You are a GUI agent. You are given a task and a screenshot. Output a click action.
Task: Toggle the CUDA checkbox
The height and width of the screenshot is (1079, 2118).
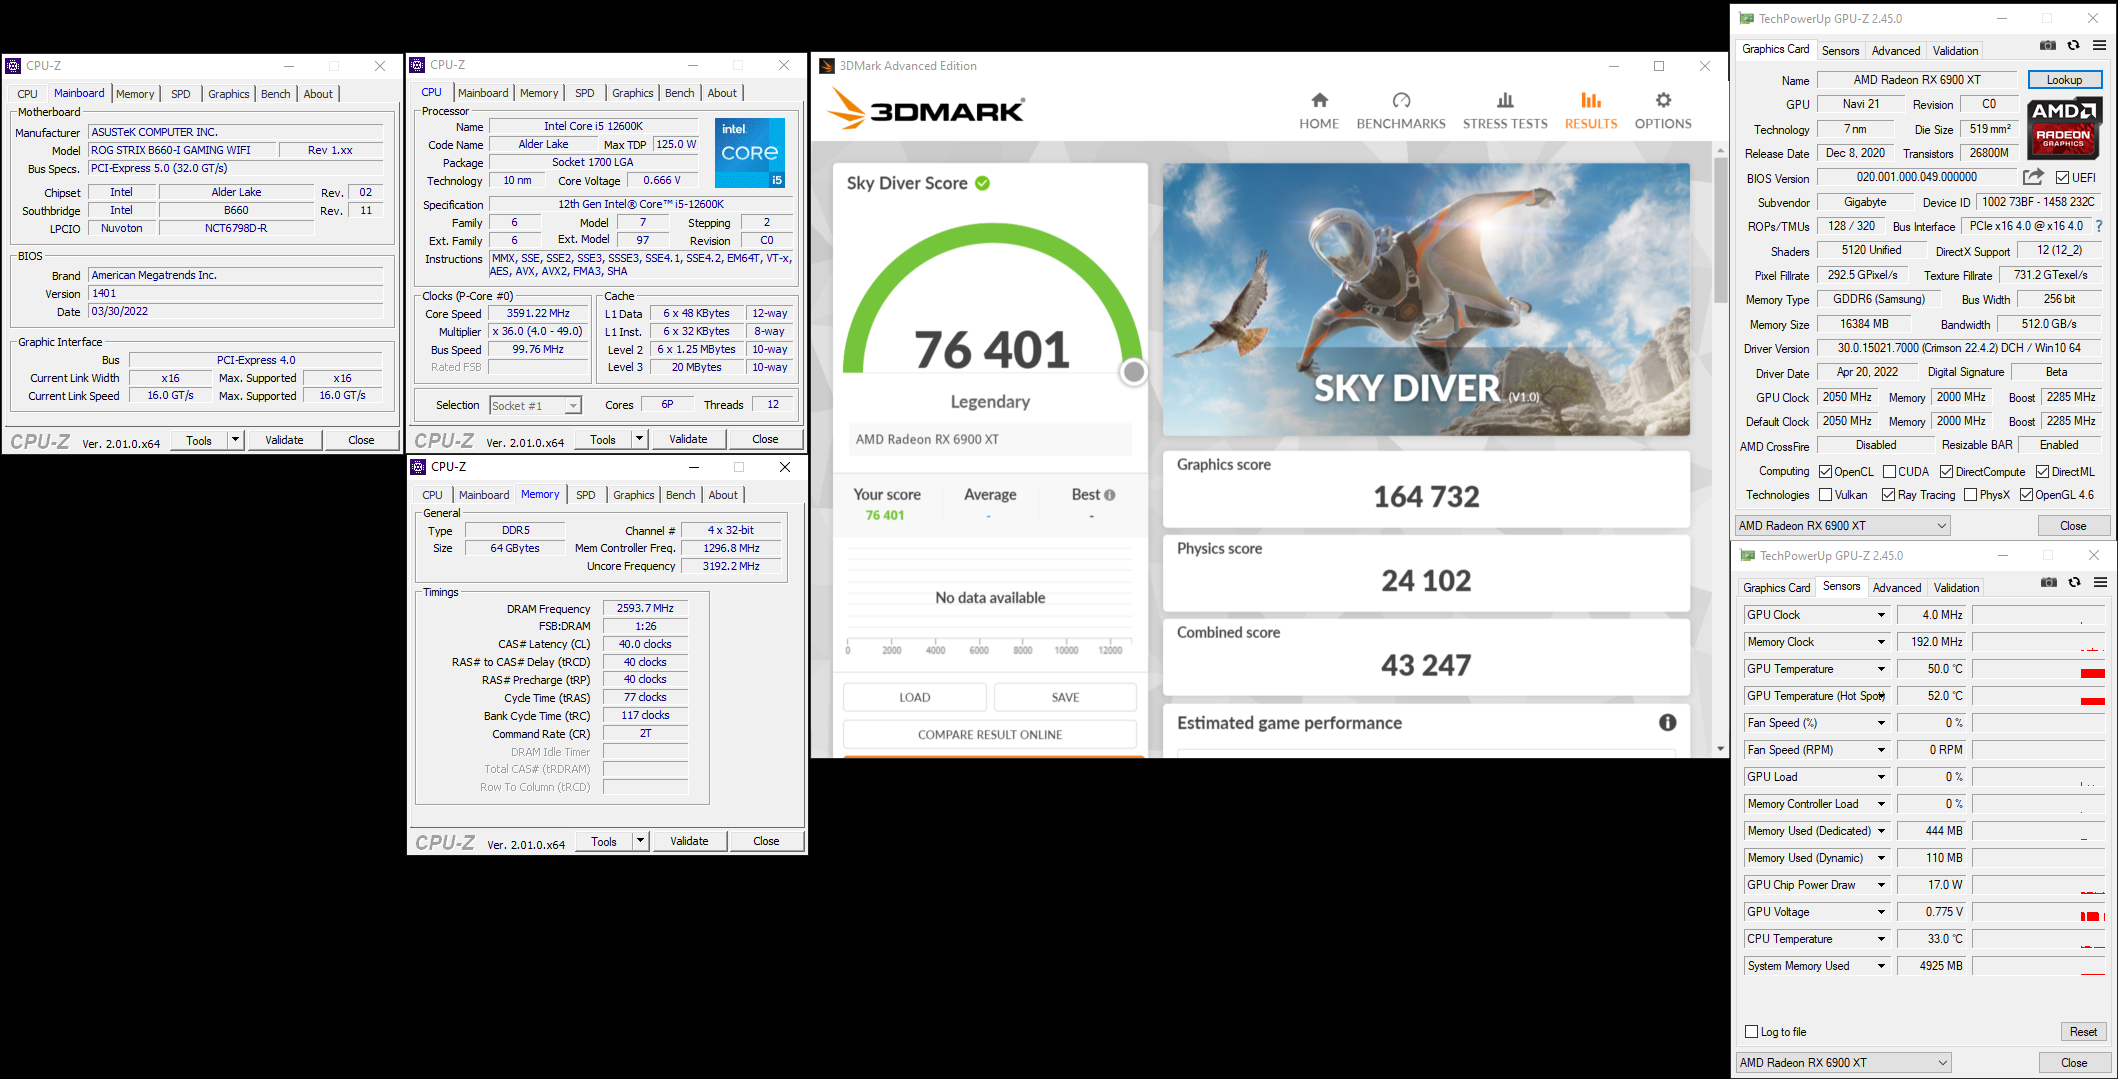click(1889, 472)
